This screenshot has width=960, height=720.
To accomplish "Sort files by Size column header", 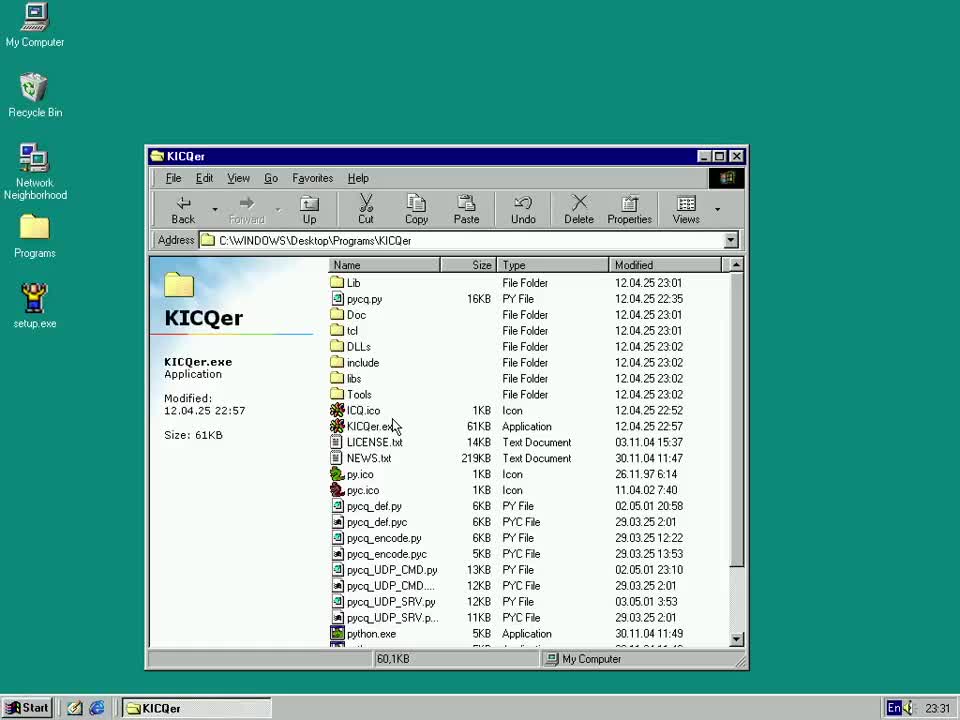I will click(x=469, y=265).
